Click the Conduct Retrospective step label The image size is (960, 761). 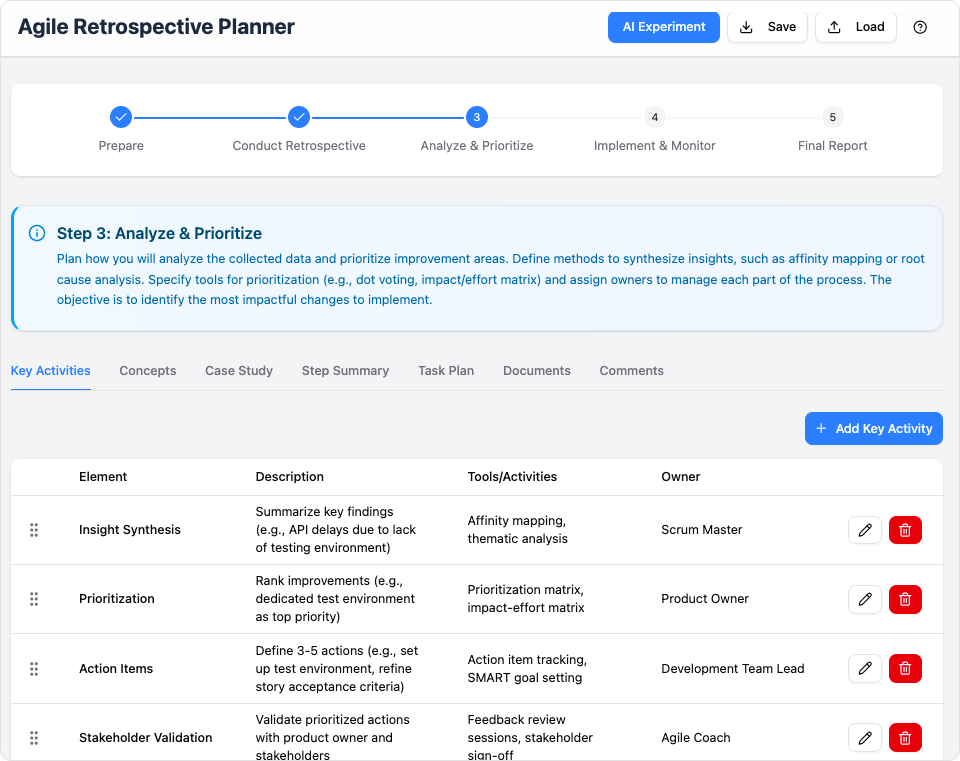(299, 146)
